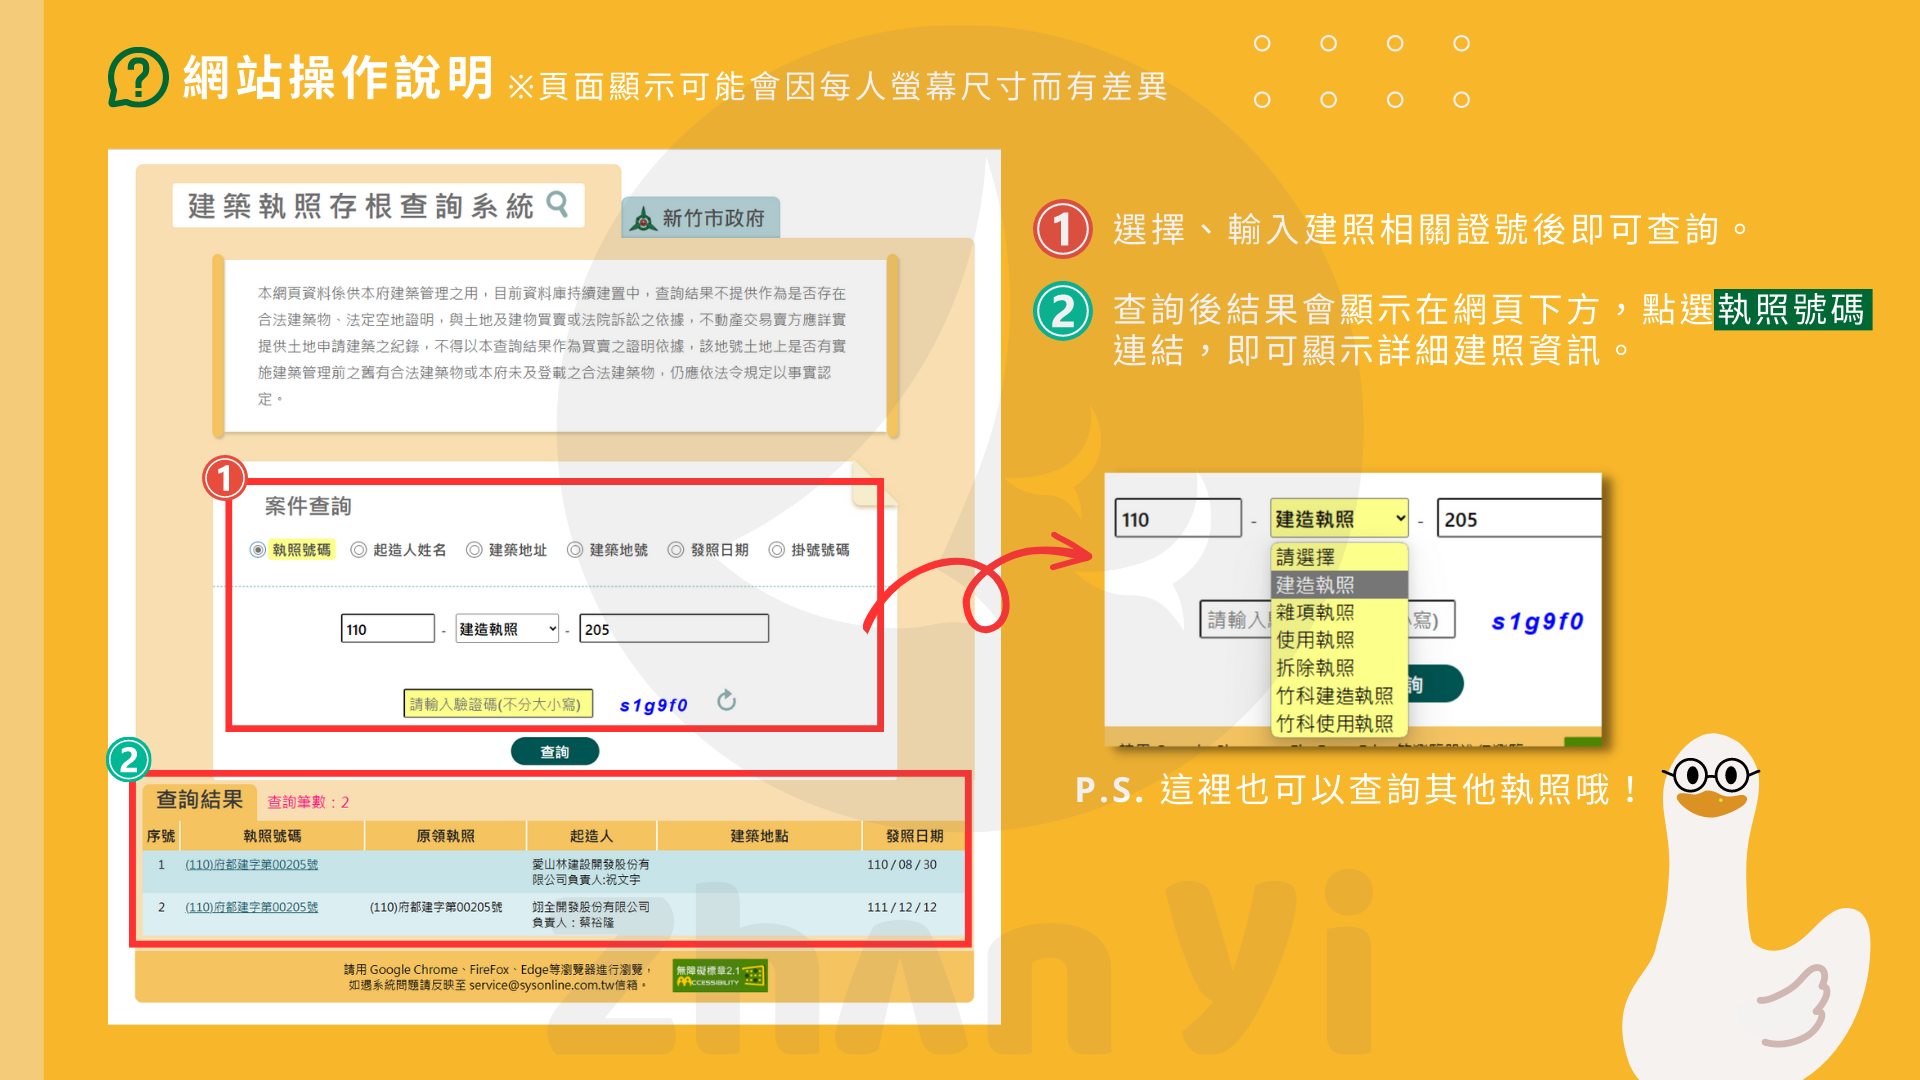
Task: Click captcha image s1g9f0 in the search form
Action: 654,705
